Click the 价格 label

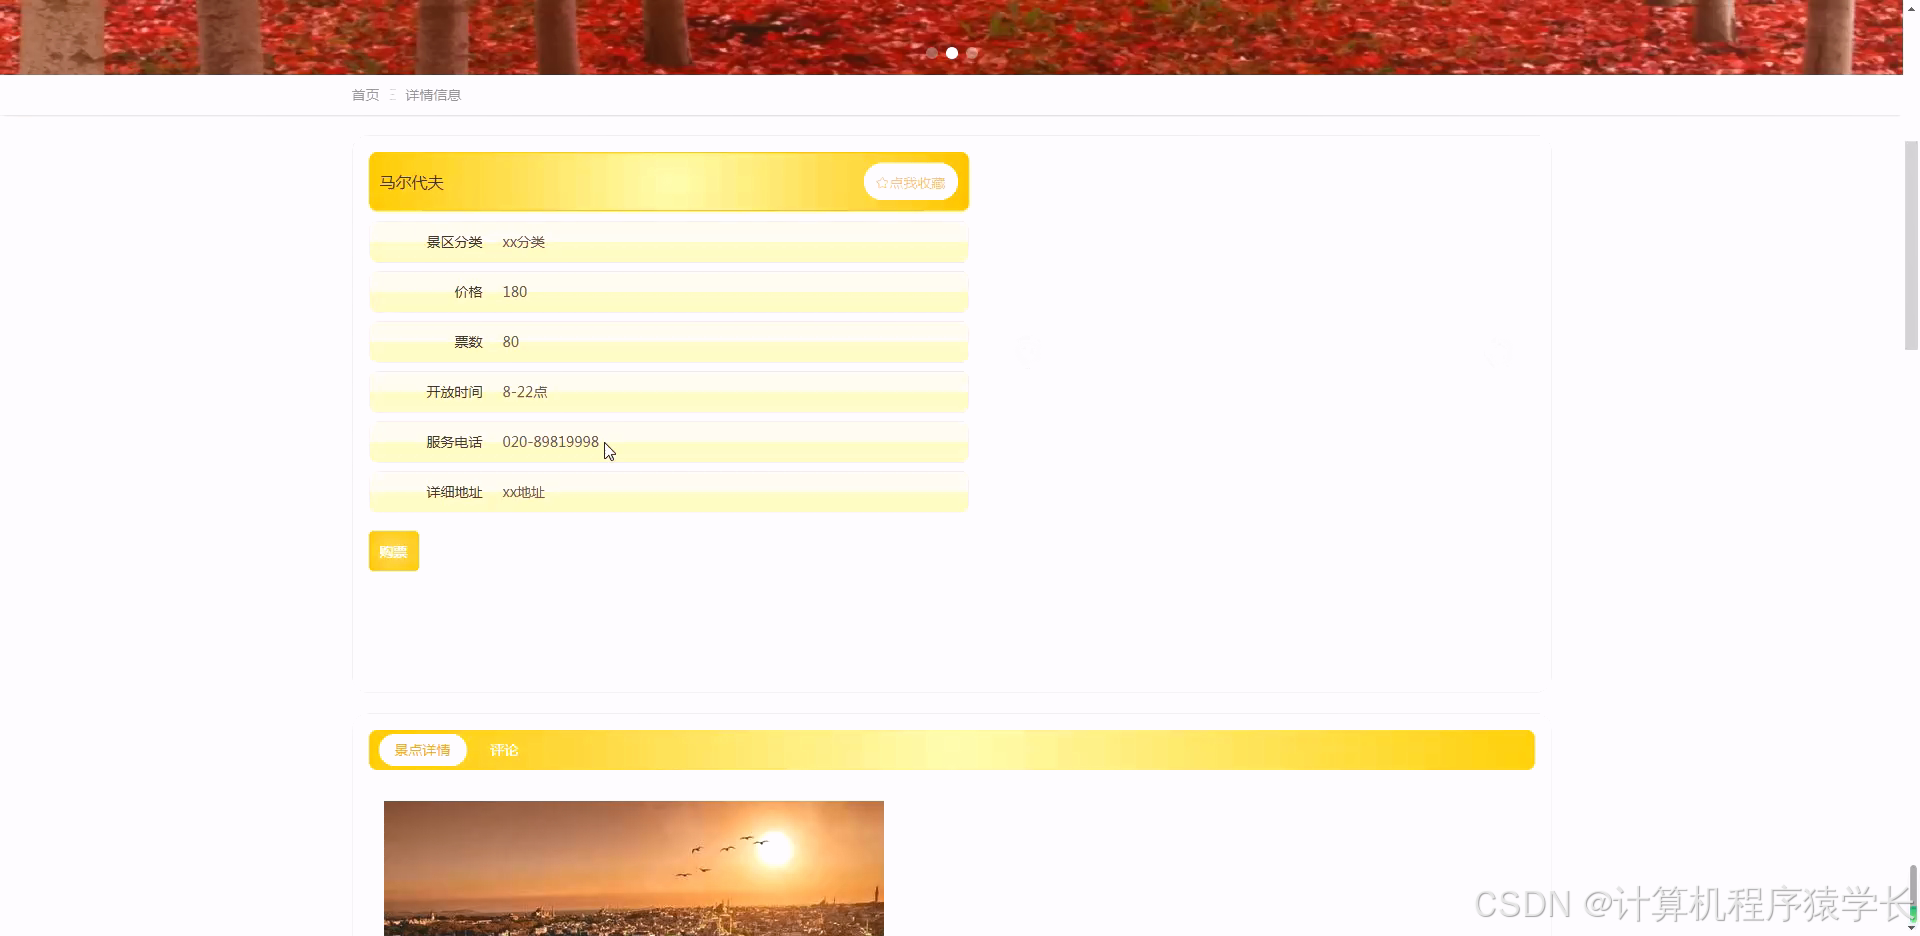tap(468, 292)
